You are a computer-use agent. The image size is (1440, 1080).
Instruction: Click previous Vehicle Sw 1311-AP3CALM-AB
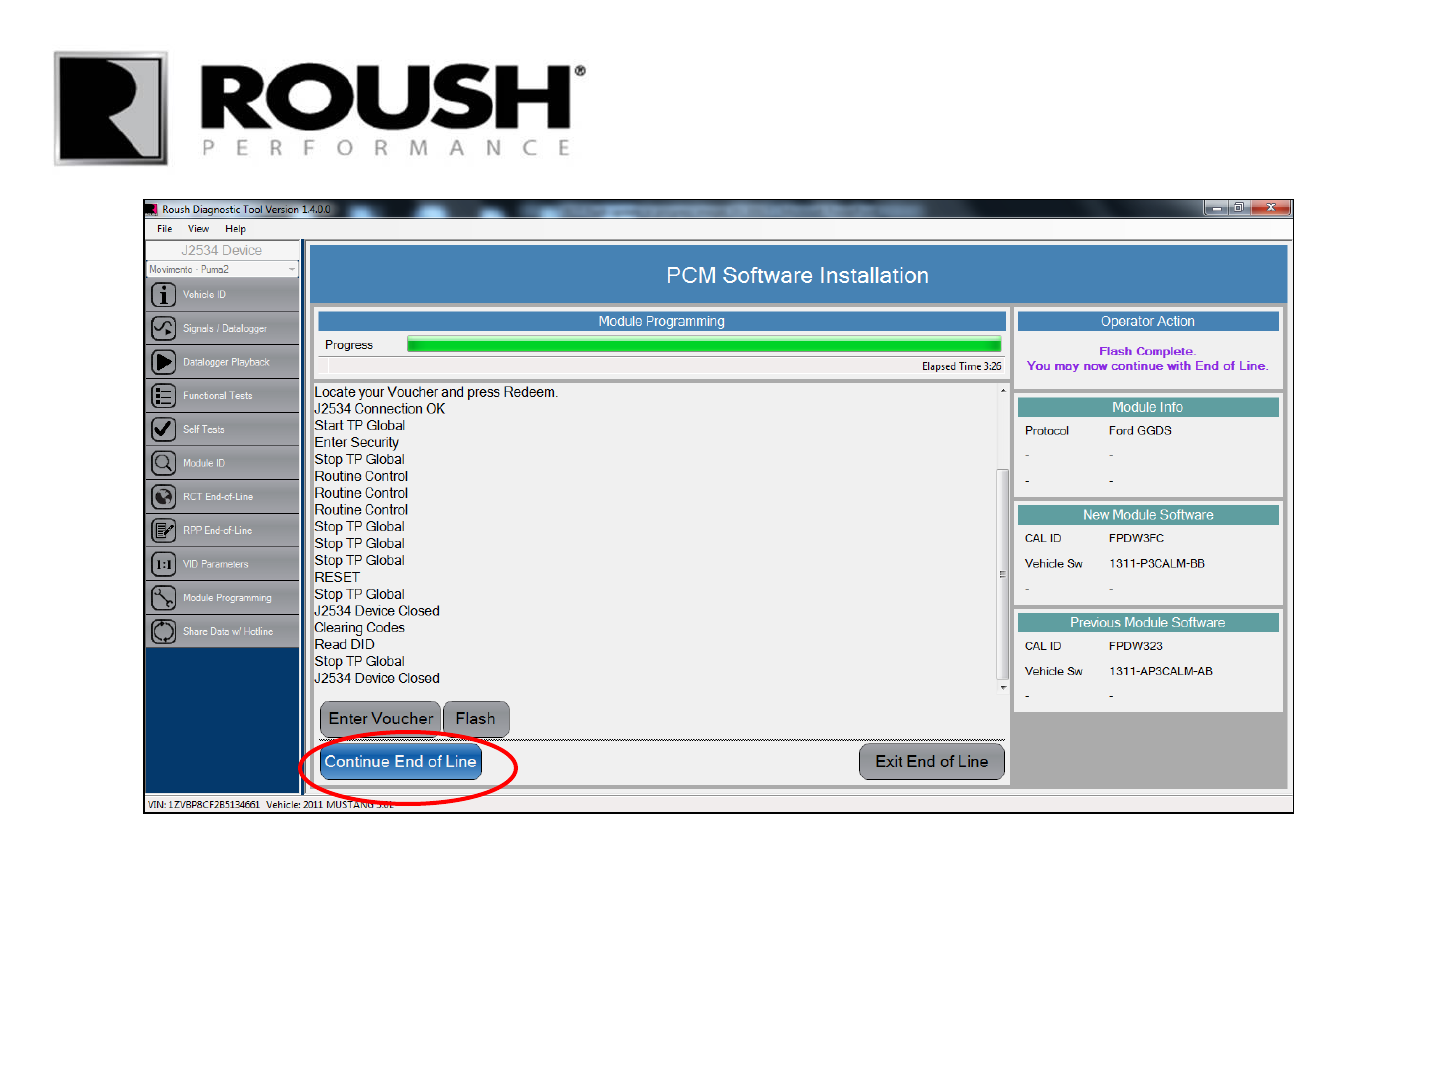click(1161, 672)
